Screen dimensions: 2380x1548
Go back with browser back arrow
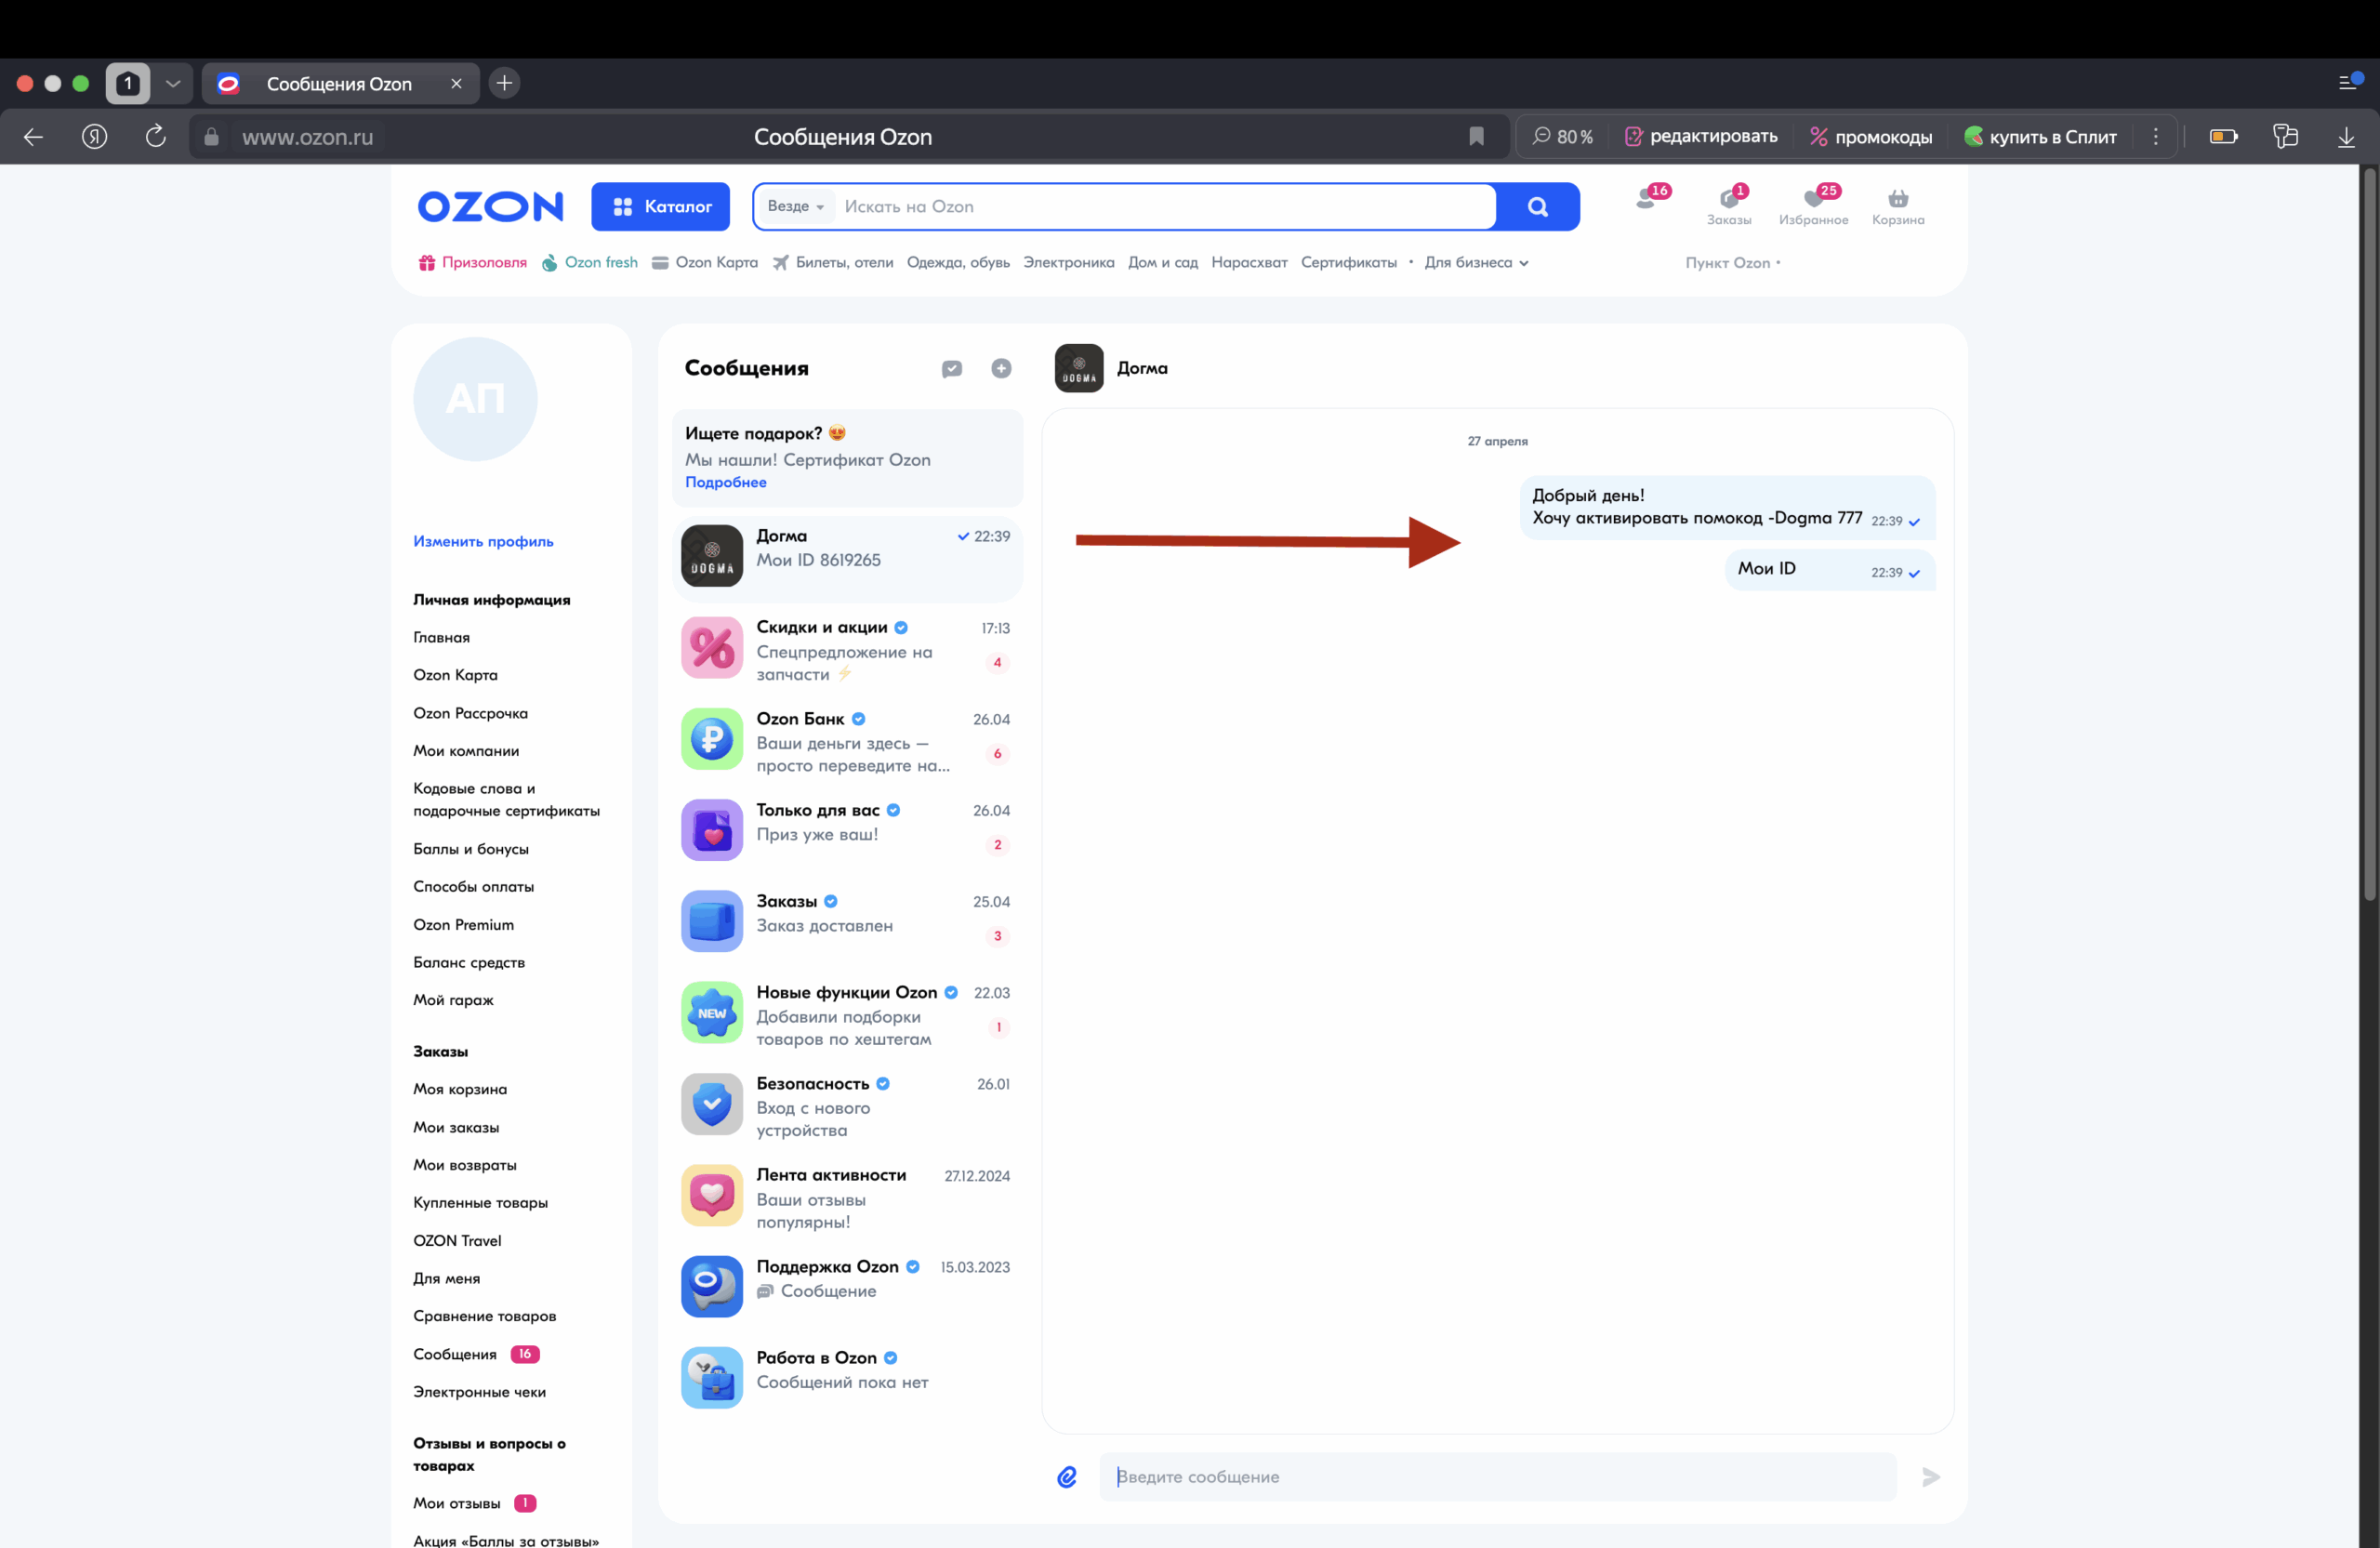coord(33,137)
